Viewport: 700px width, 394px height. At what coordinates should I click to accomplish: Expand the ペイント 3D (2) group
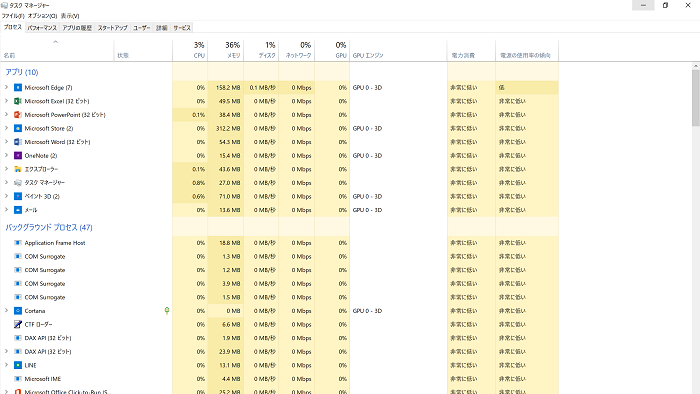[x=6, y=196]
